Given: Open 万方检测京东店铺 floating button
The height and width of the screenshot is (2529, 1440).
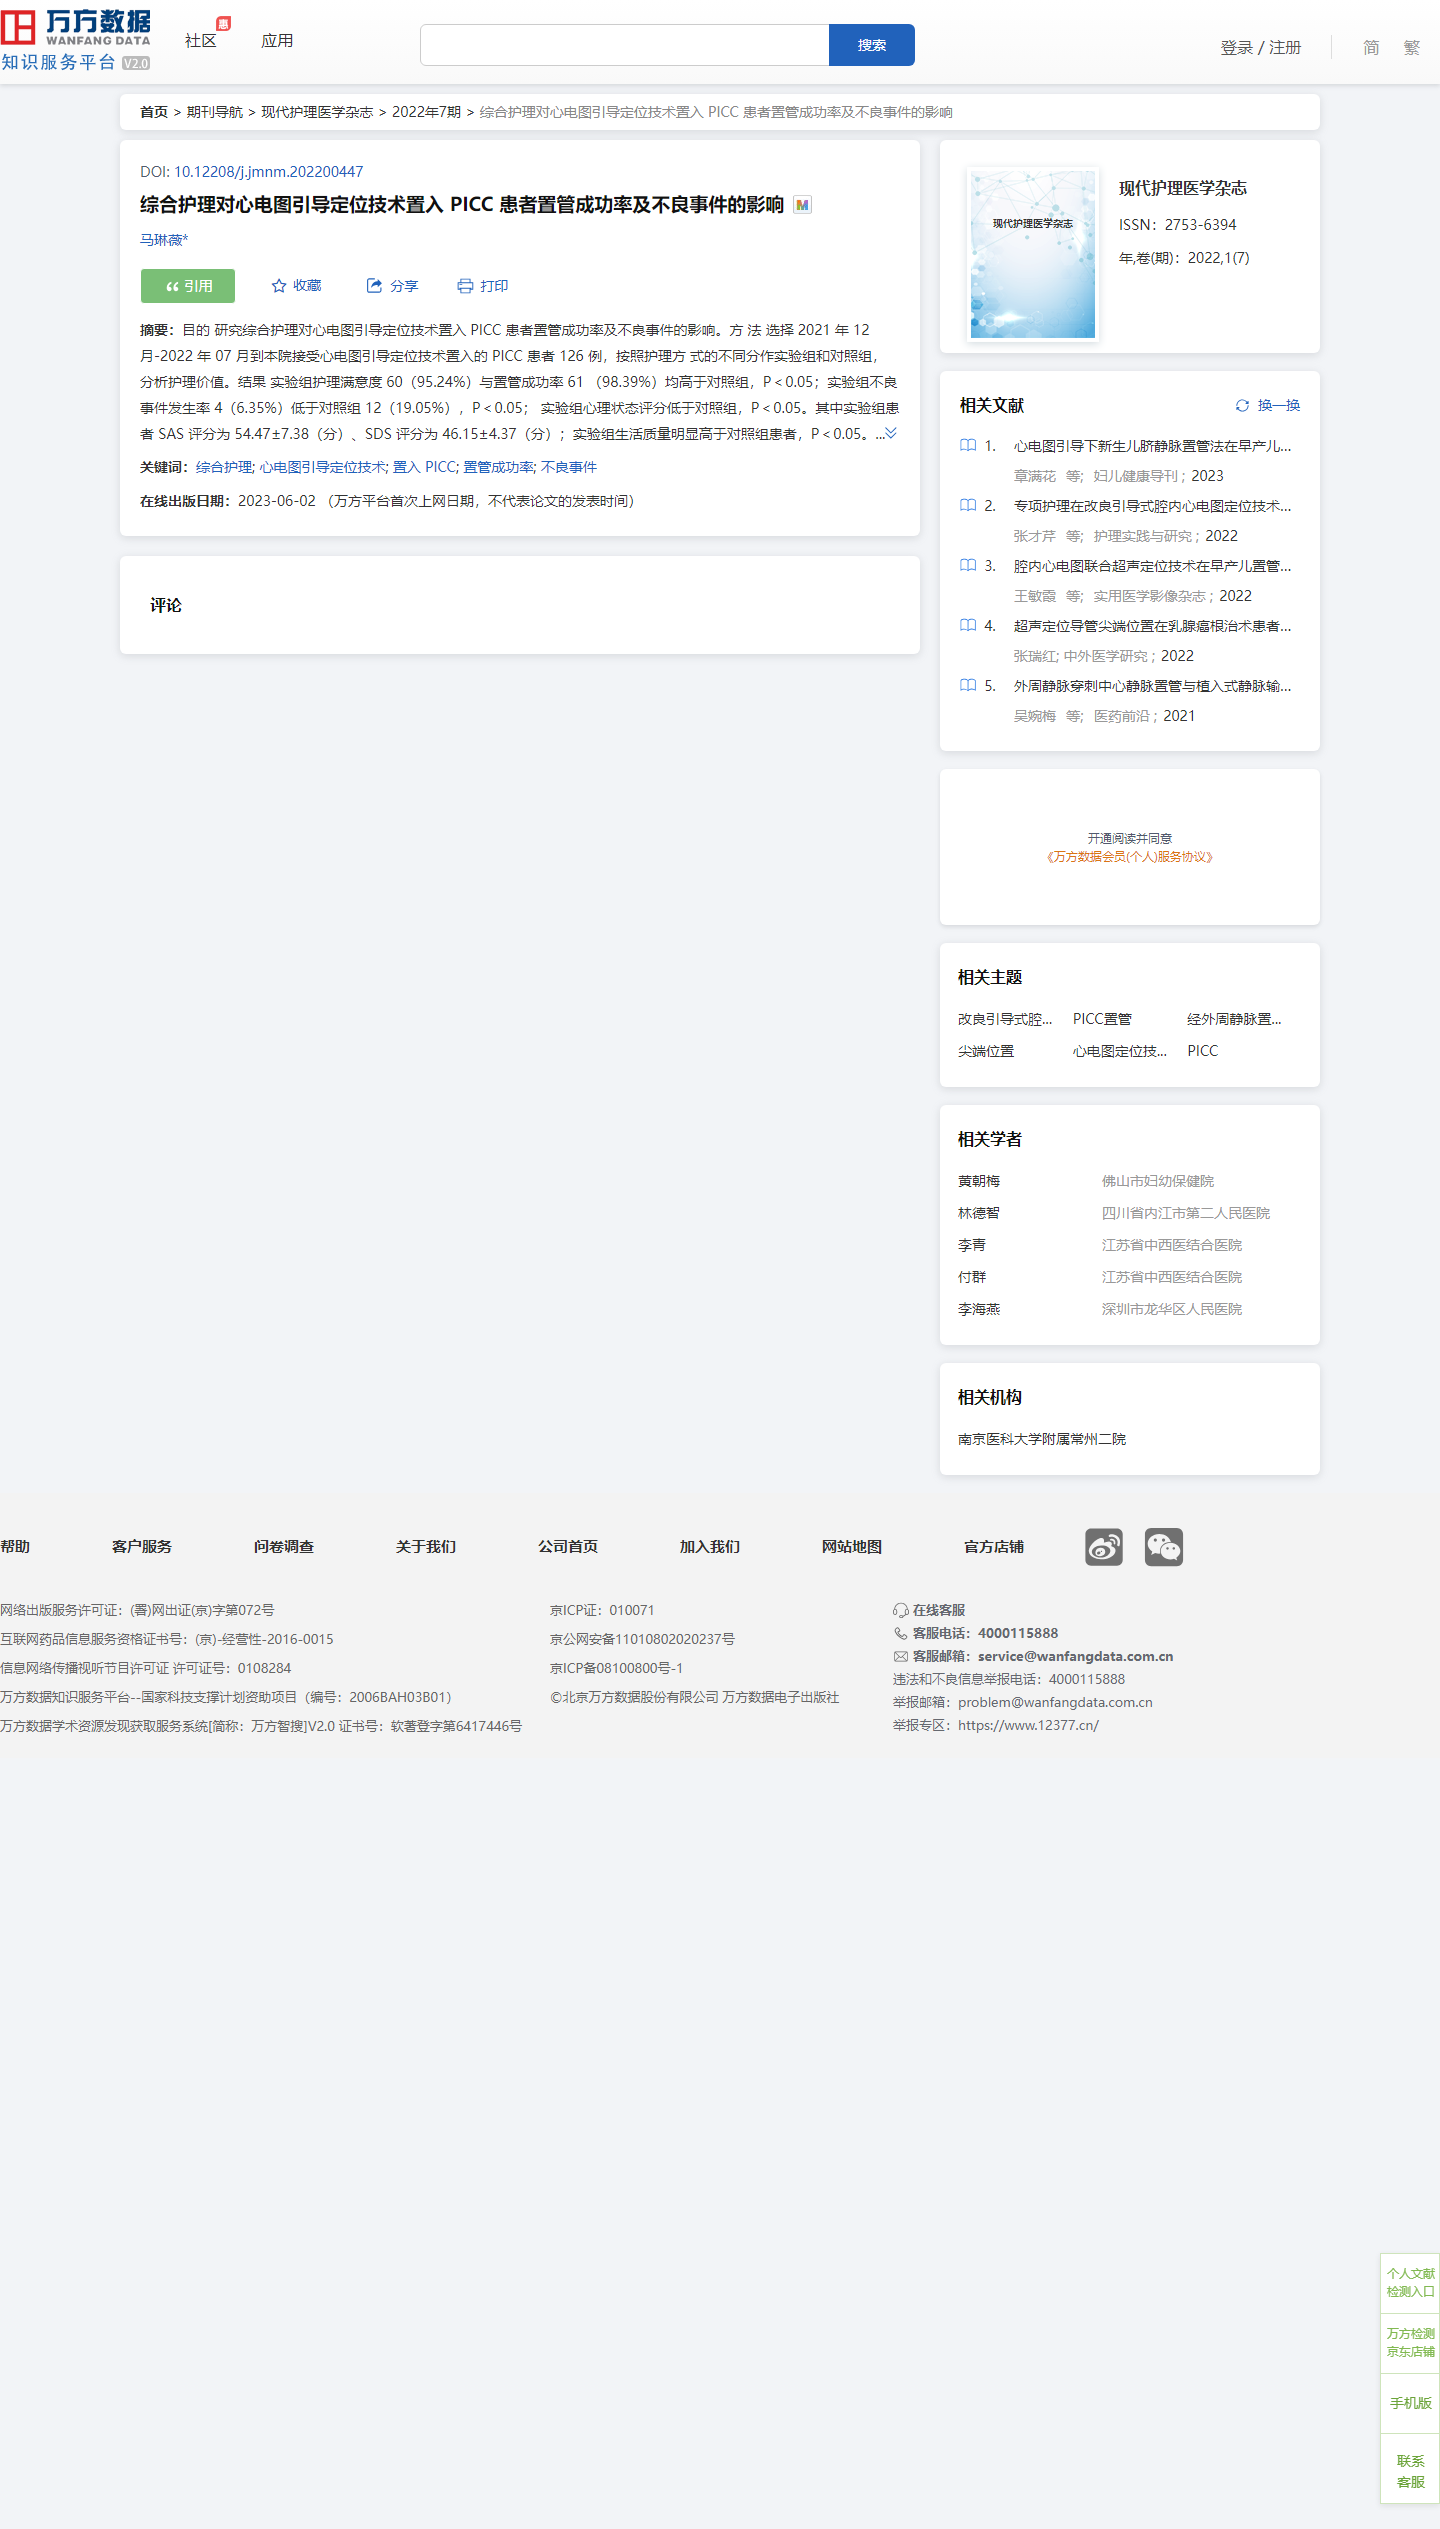Looking at the screenshot, I should [x=1410, y=2342].
